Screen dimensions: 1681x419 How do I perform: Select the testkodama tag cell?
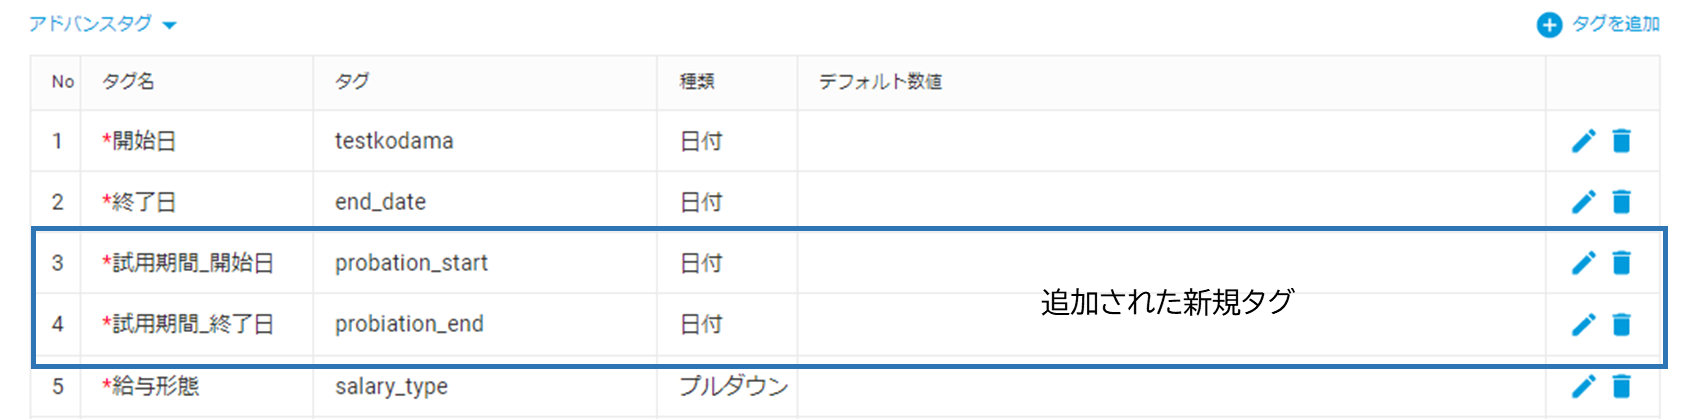pos(394,141)
